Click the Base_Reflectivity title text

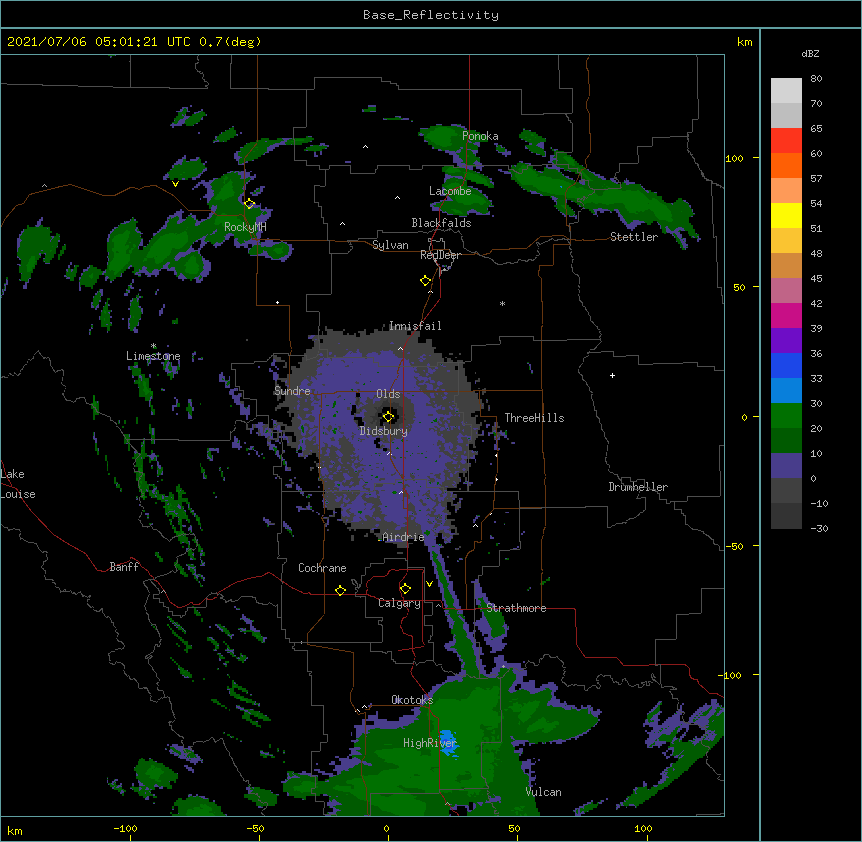click(x=431, y=15)
